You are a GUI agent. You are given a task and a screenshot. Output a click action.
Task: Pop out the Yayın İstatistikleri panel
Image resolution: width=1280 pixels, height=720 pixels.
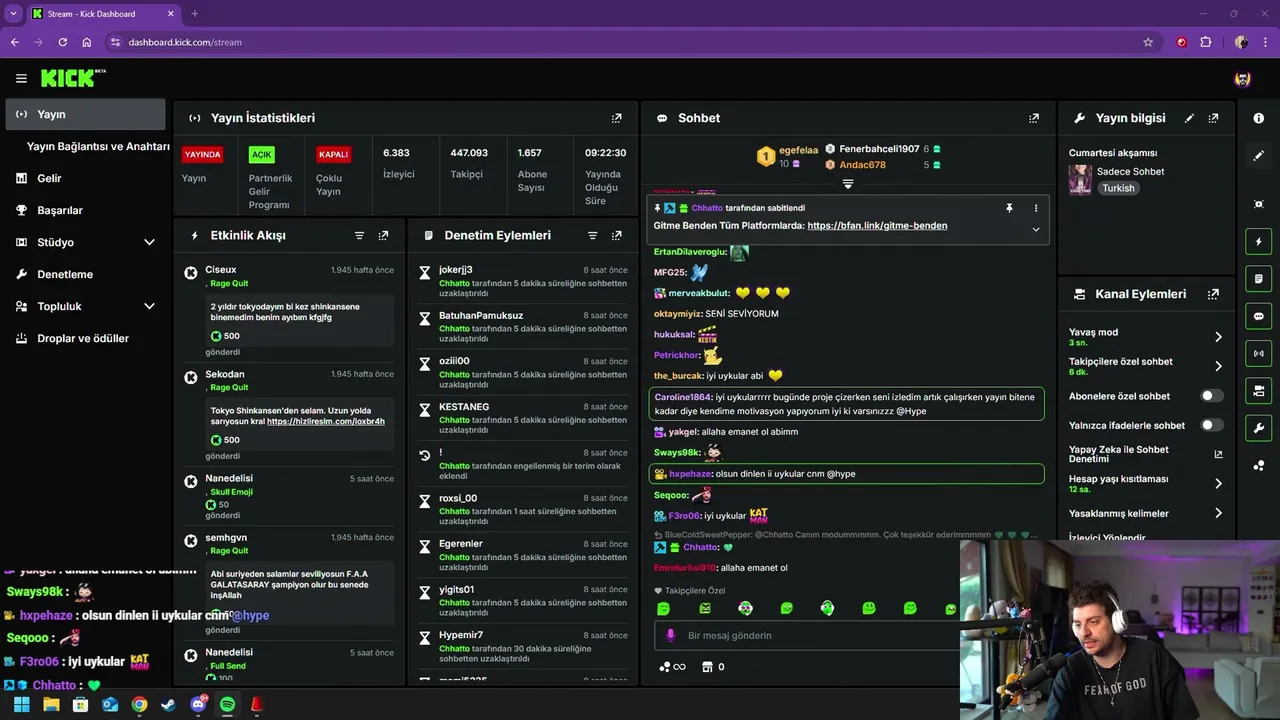[x=616, y=118]
